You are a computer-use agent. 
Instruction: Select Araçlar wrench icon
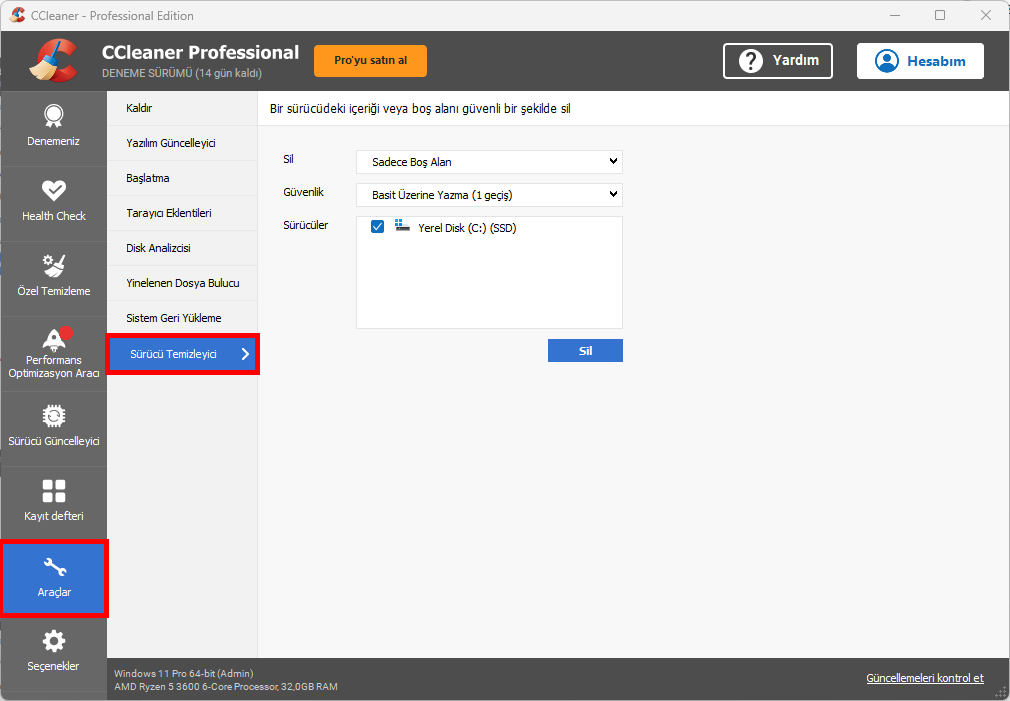53,568
